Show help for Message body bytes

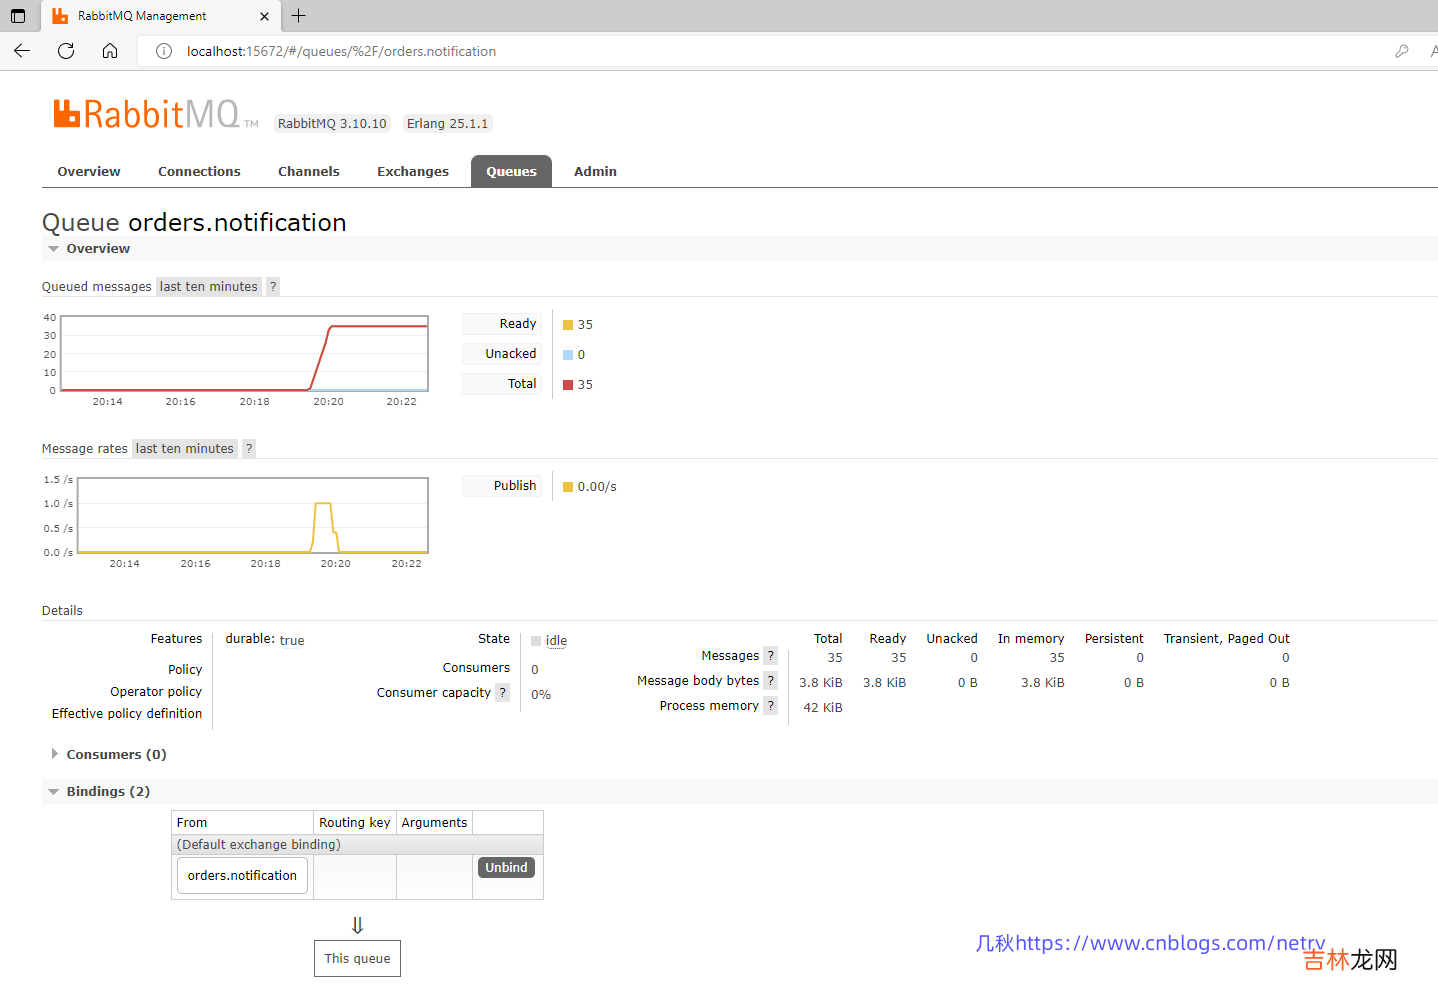pos(770,681)
